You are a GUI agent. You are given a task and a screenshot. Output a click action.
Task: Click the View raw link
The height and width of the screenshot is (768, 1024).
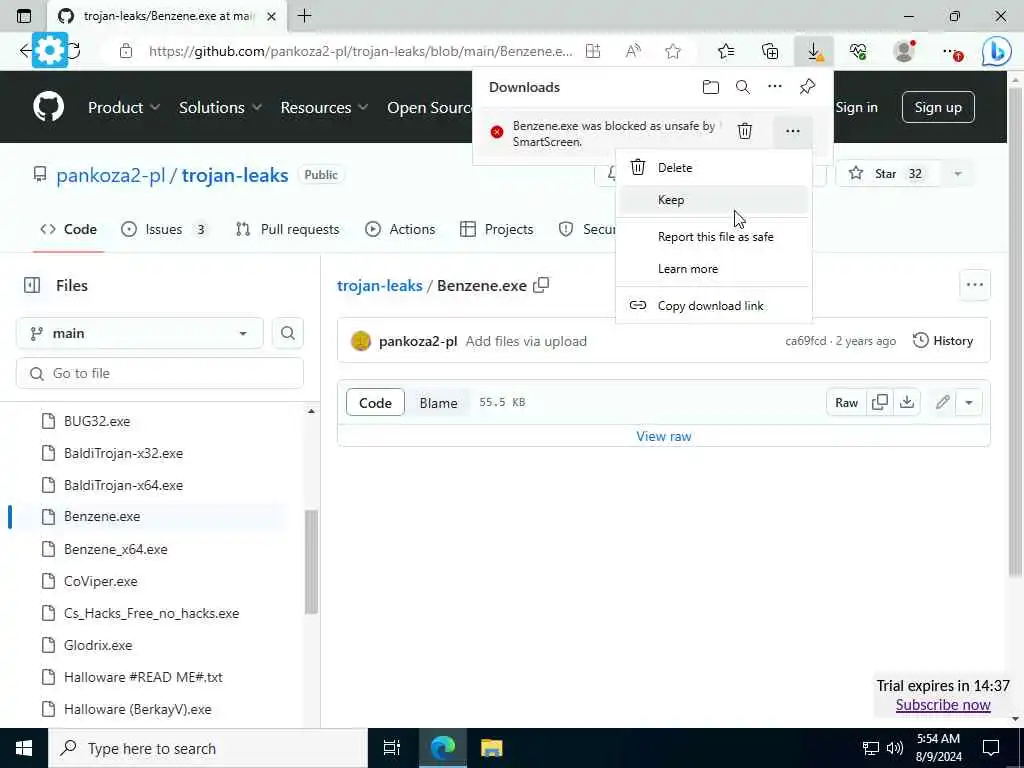664,436
